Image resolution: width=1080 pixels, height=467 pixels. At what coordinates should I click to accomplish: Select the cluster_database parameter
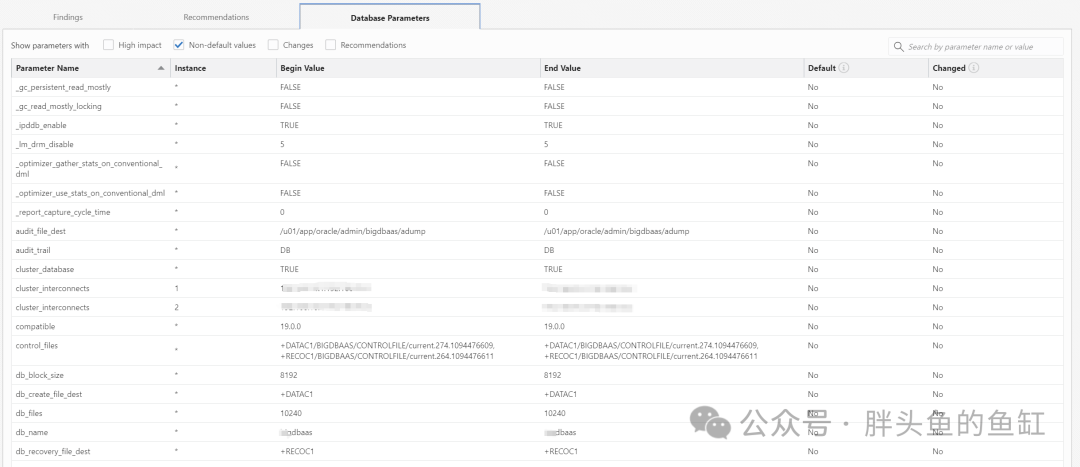tap(45, 269)
